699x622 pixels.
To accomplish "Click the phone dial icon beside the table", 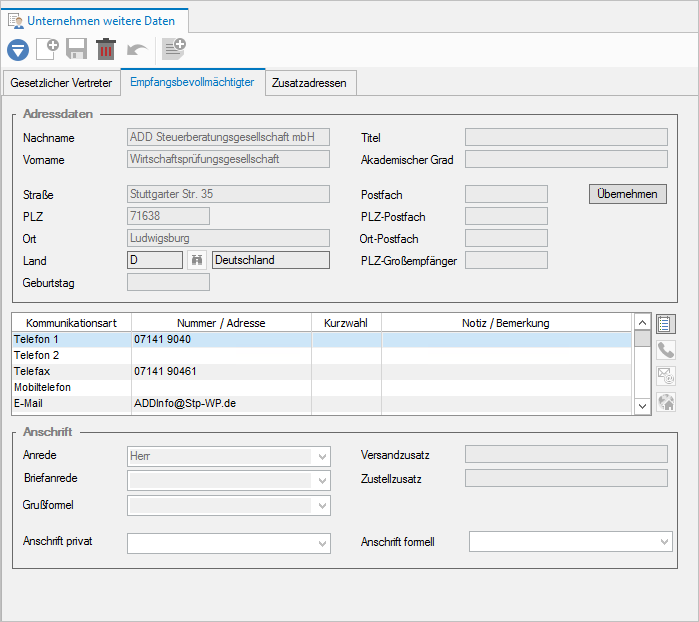I will click(x=666, y=350).
